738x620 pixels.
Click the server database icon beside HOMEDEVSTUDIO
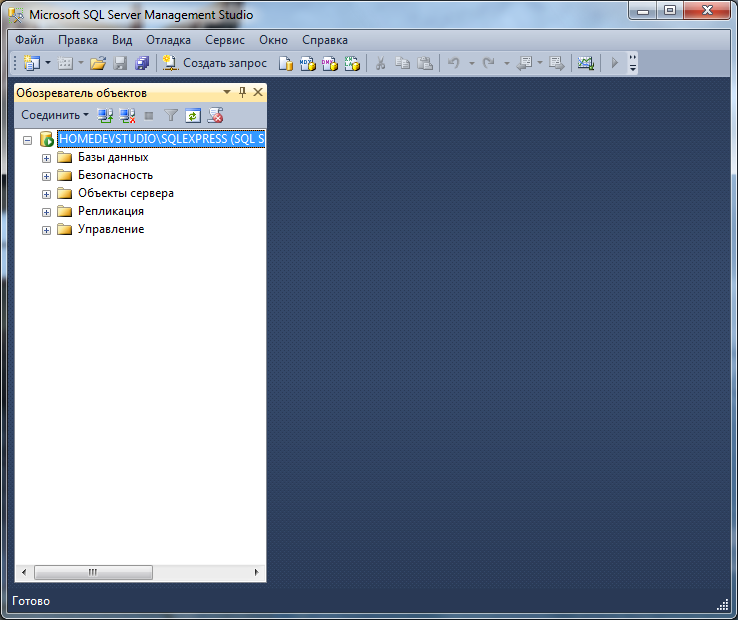[x=47, y=139]
